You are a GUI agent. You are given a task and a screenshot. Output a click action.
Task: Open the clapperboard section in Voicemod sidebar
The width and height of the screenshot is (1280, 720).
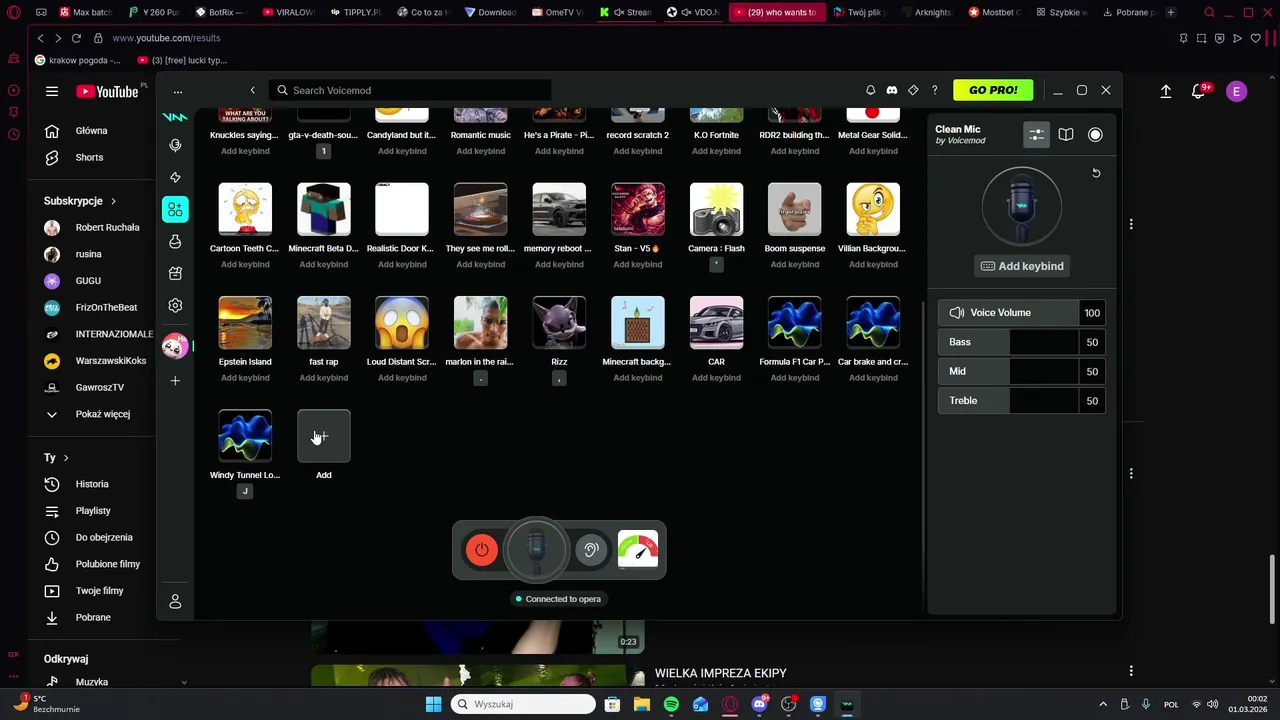coord(175,273)
